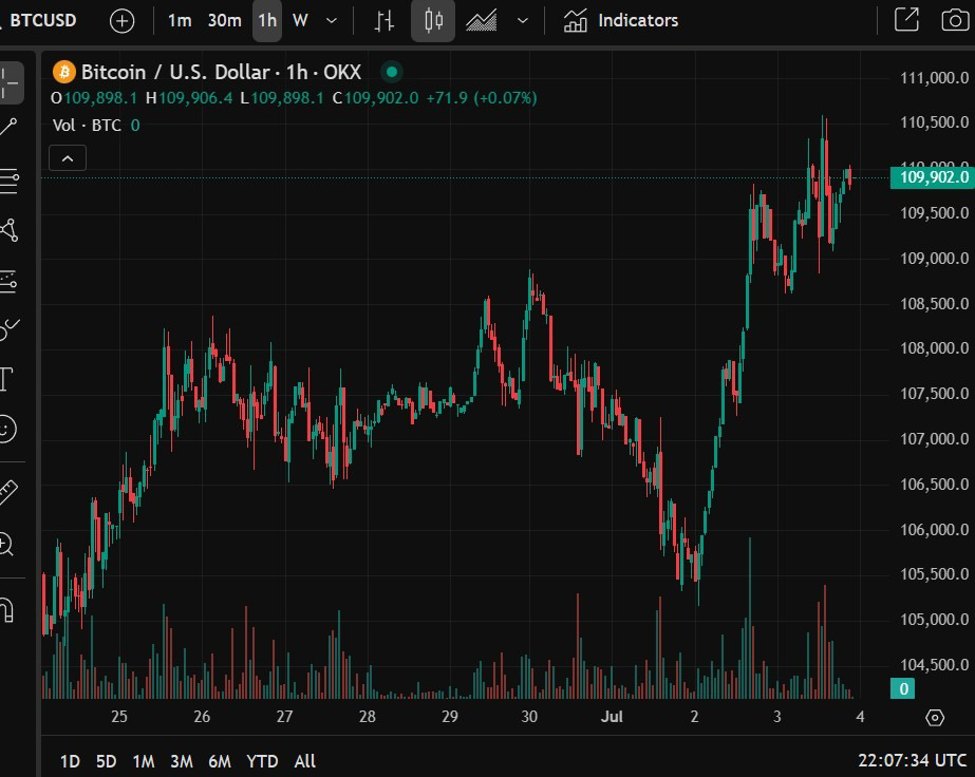
Task: Select the ruler measure tool
Action: (9, 492)
